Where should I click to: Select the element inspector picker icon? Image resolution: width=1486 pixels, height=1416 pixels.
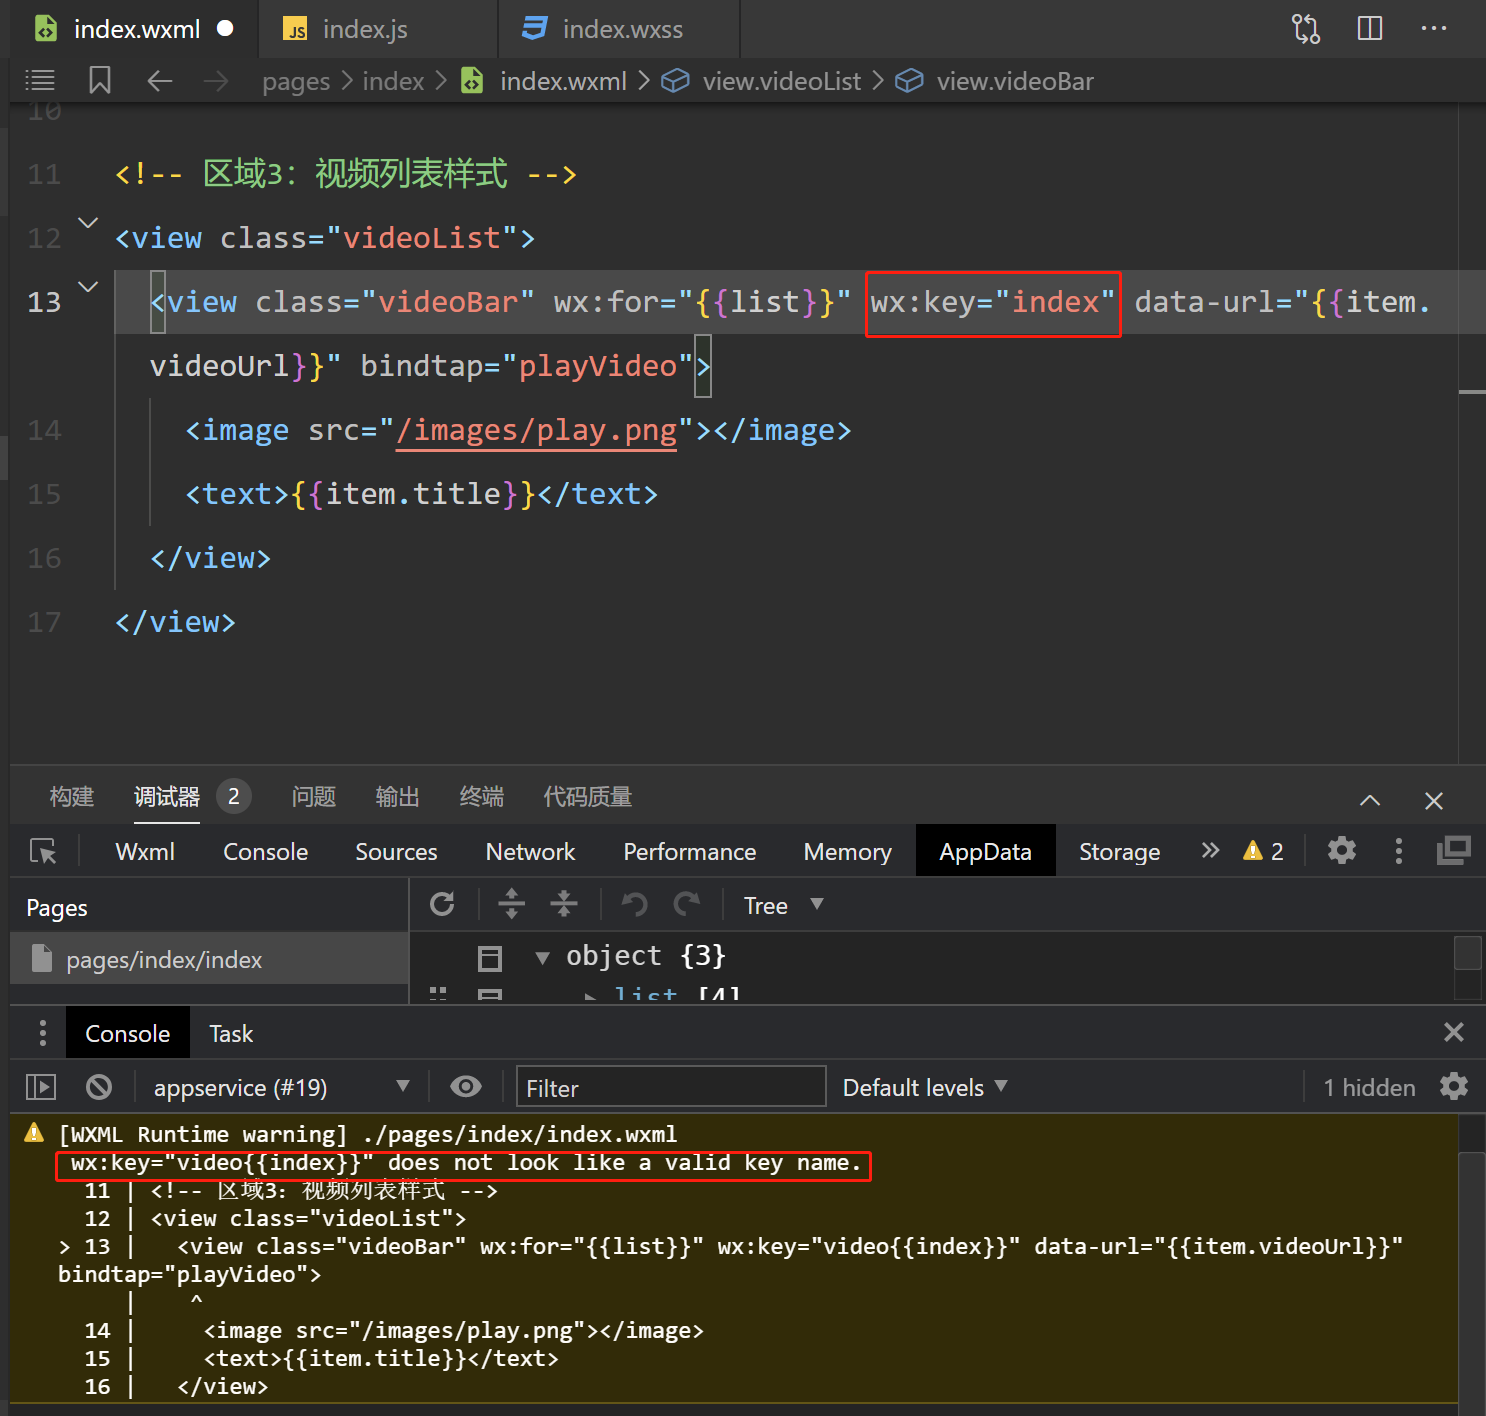tap(43, 851)
